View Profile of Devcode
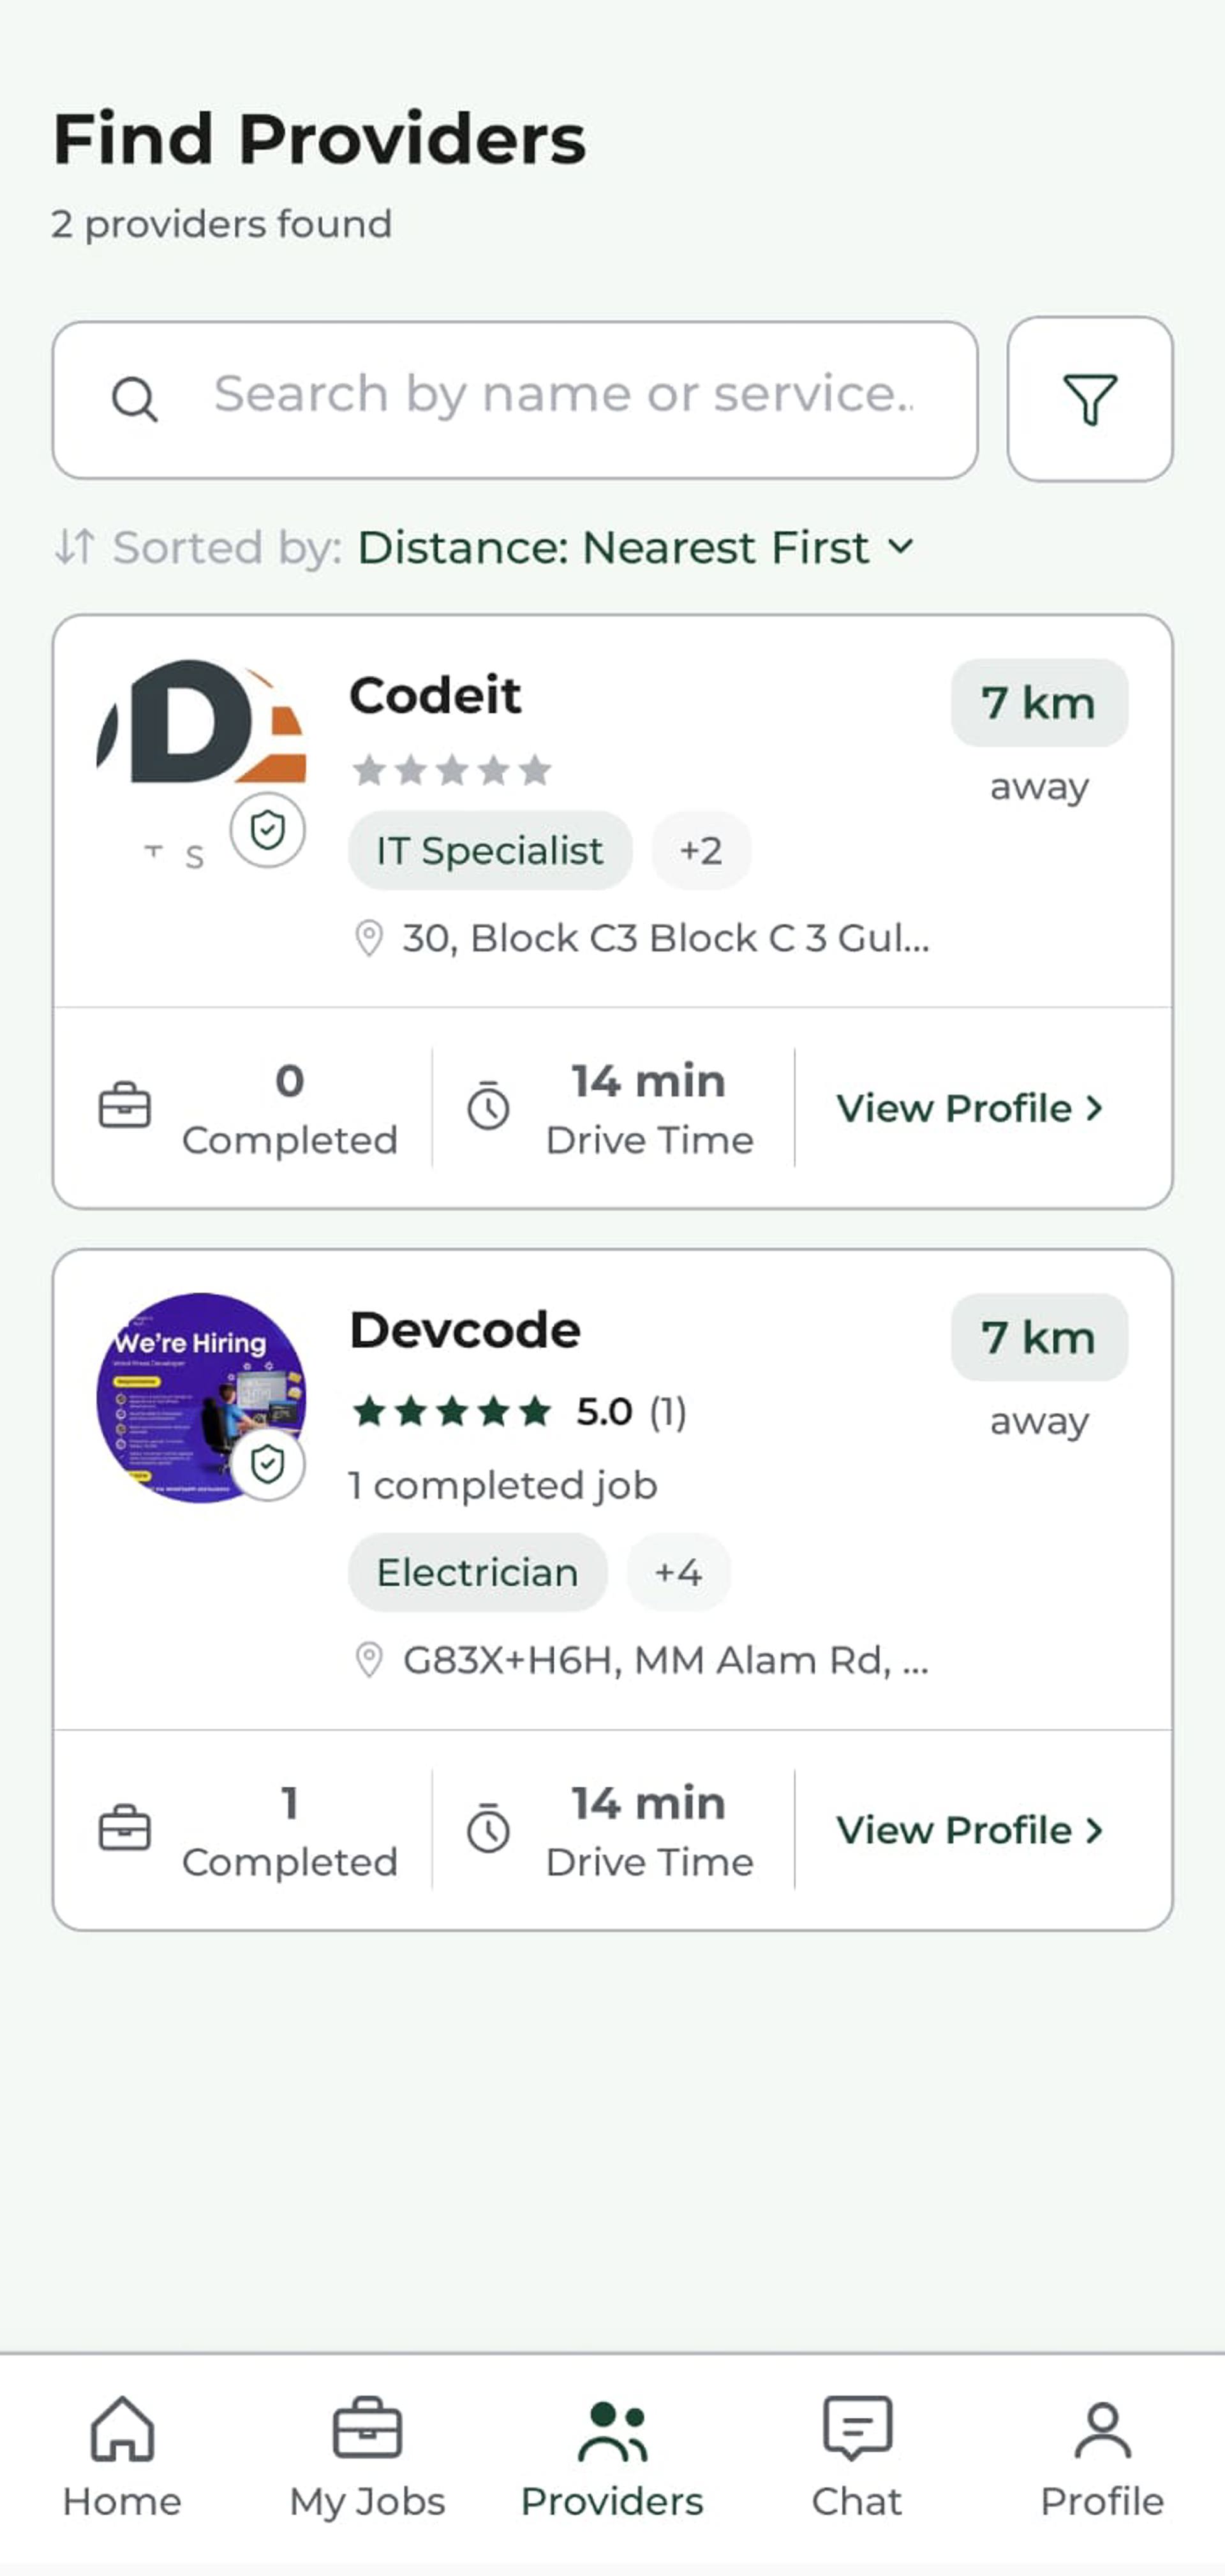The width and height of the screenshot is (1225, 2576). pos(970,1830)
